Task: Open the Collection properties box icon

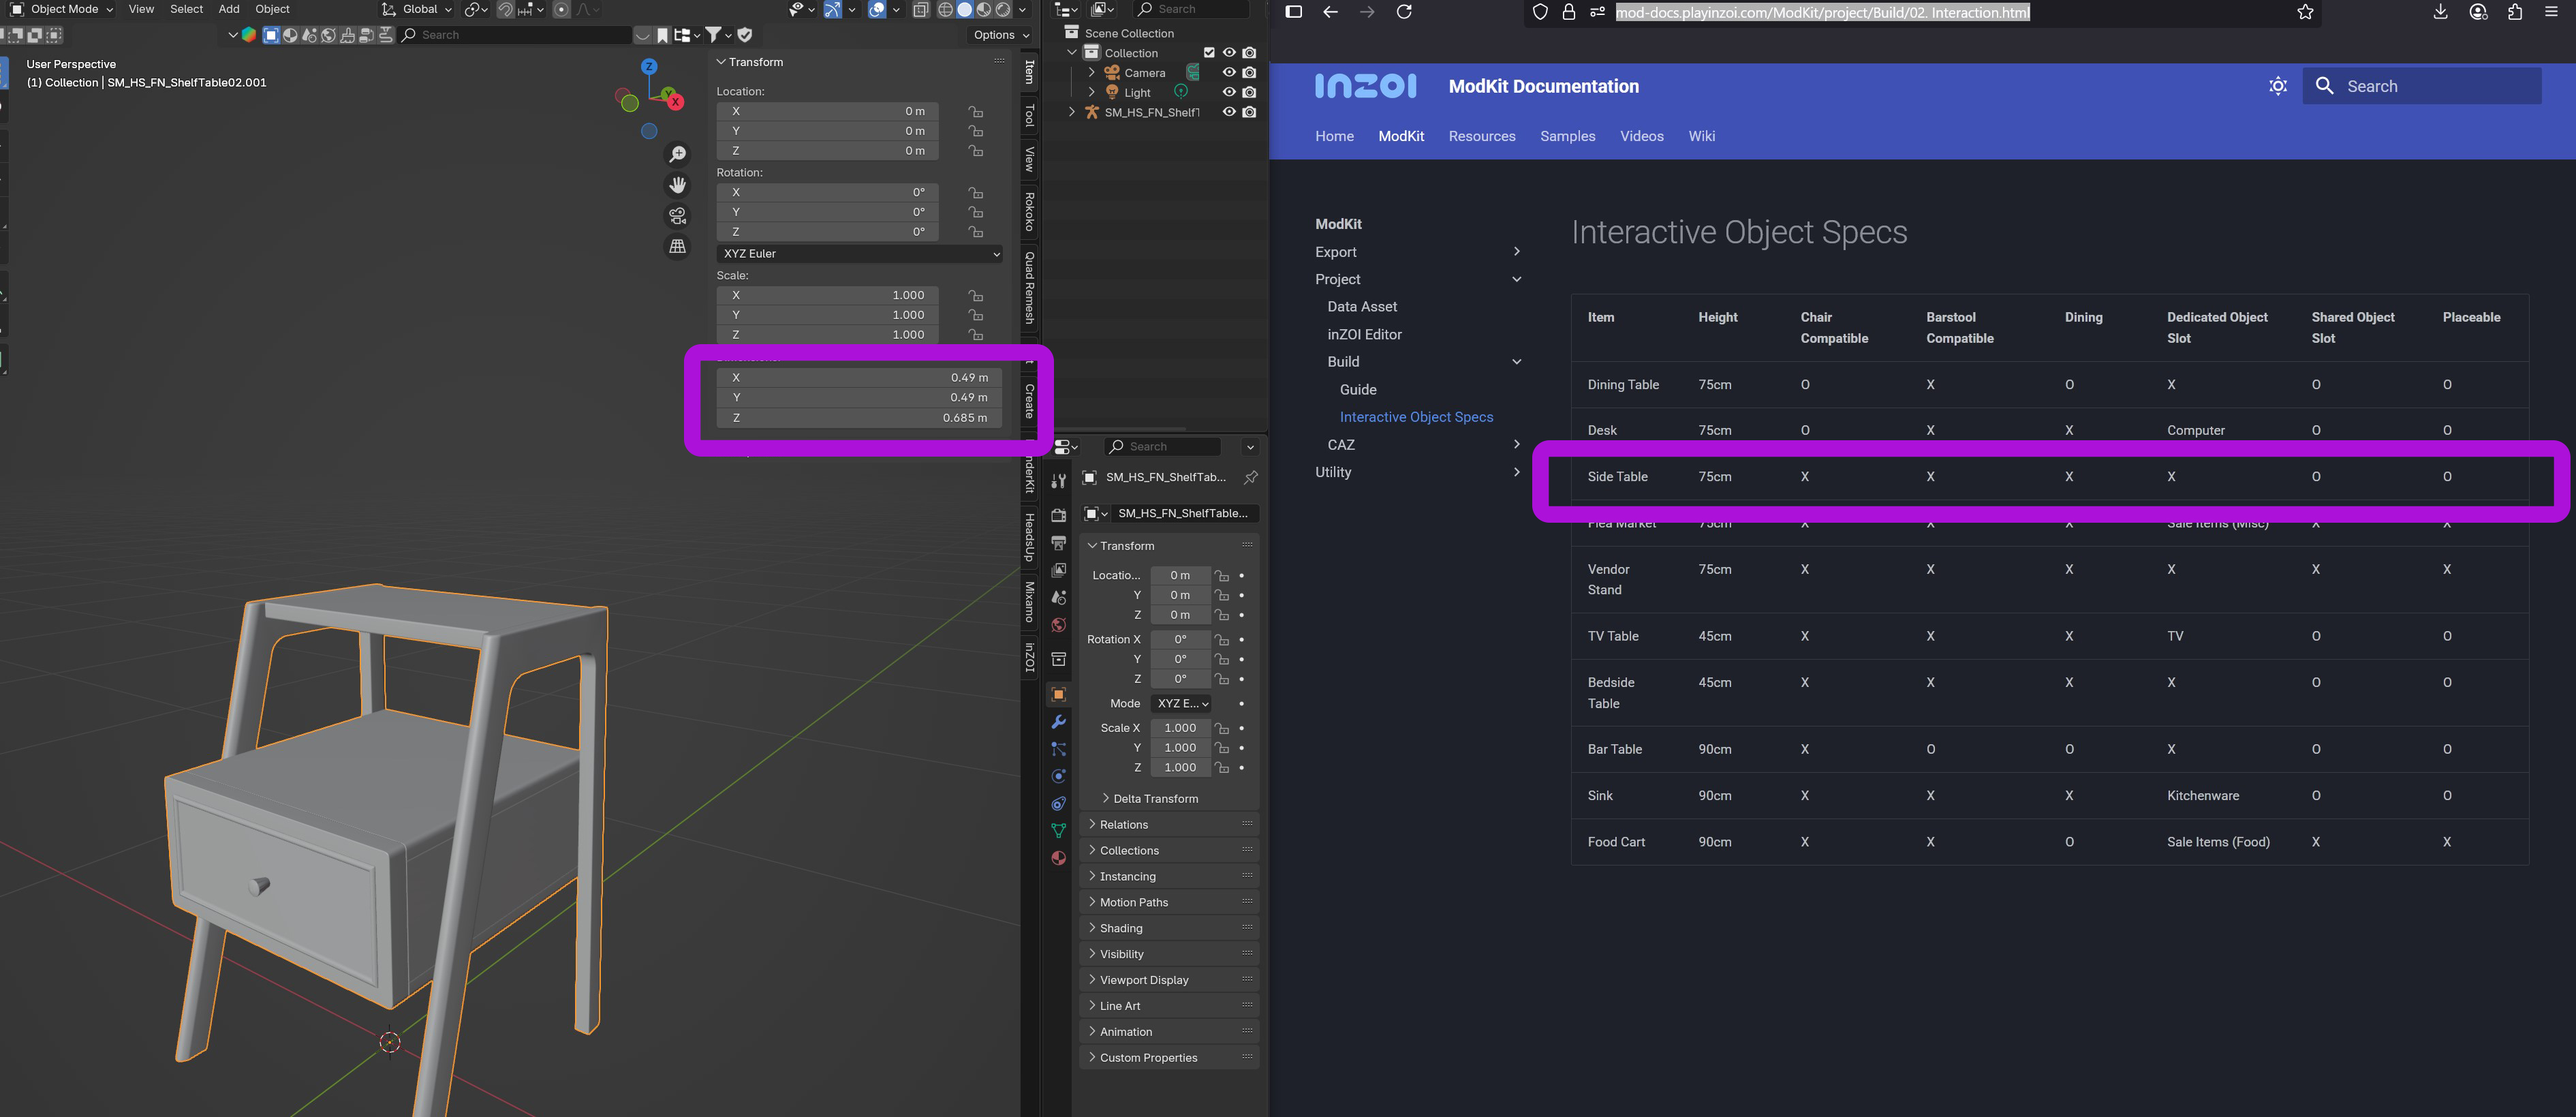Action: pyautogui.click(x=1058, y=659)
